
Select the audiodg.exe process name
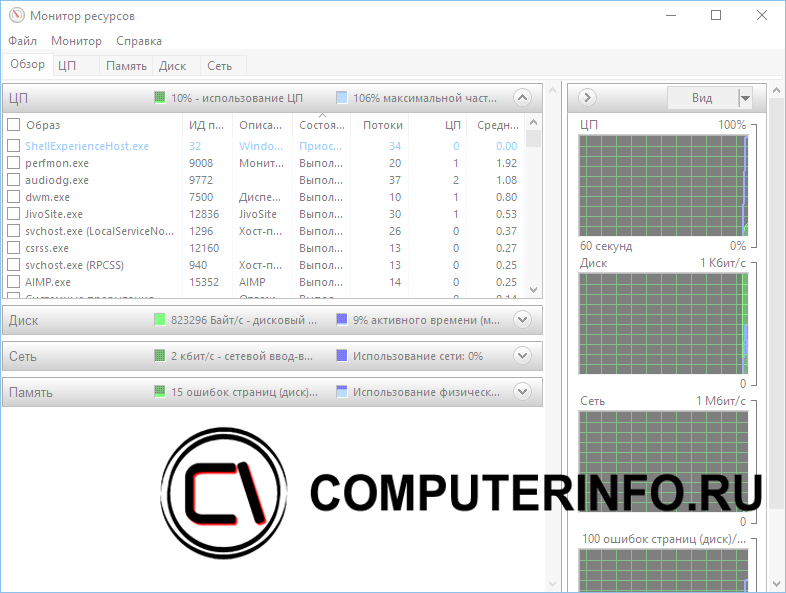point(57,180)
